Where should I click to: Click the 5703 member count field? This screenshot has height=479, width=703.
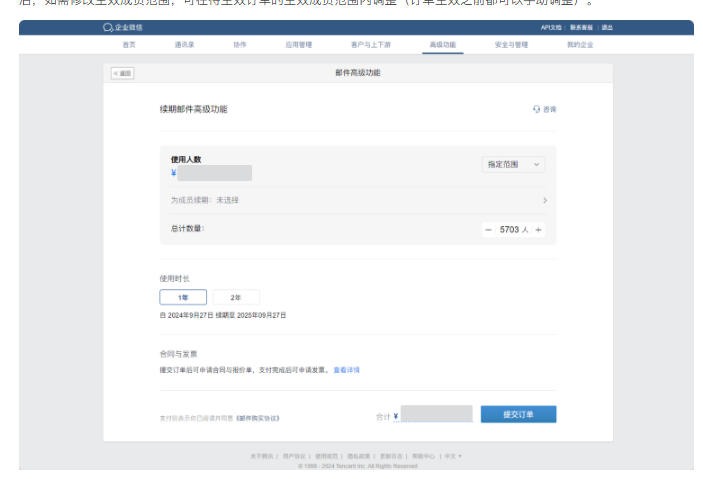509,230
